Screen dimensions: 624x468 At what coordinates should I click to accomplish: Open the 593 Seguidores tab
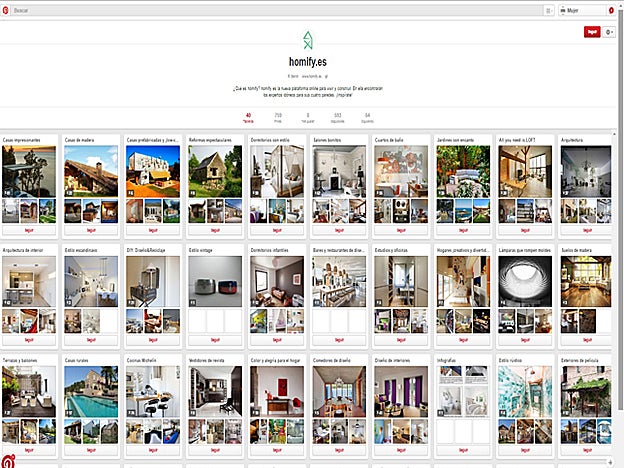pyautogui.click(x=338, y=118)
